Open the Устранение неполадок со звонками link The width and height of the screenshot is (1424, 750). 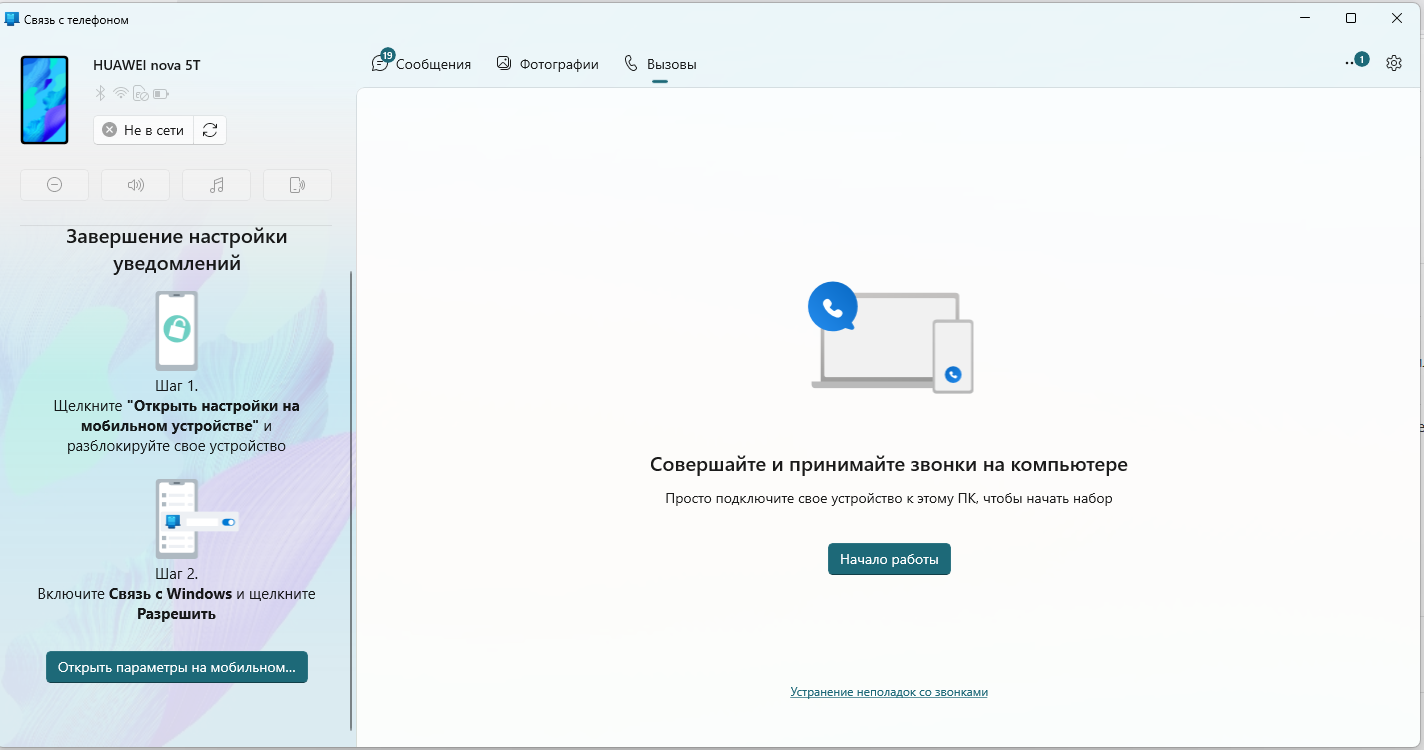click(x=889, y=692)
